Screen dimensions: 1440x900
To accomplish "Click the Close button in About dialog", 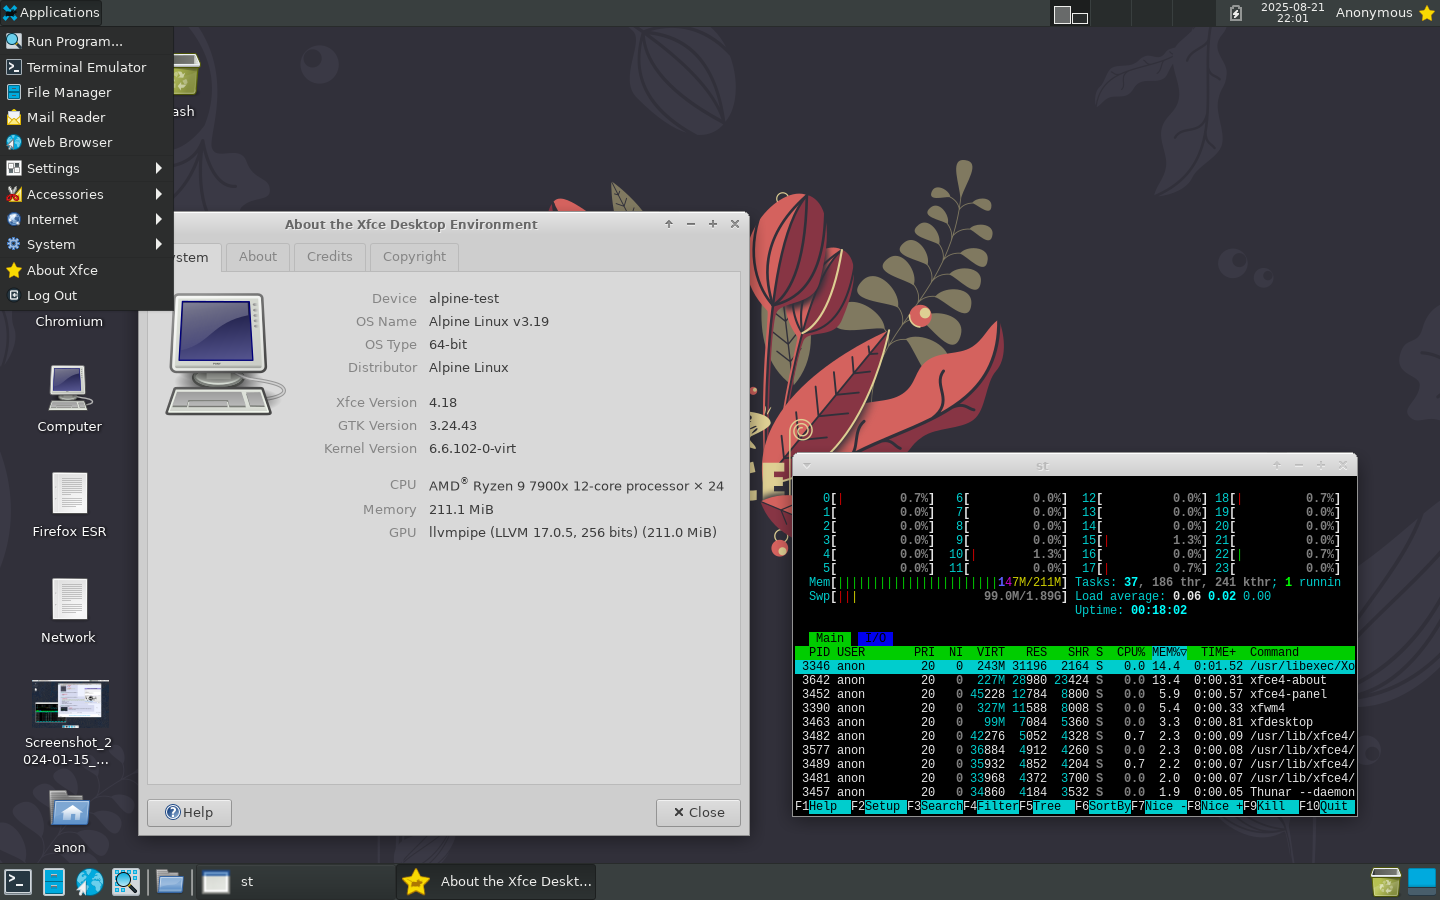I will coord(698,812).
